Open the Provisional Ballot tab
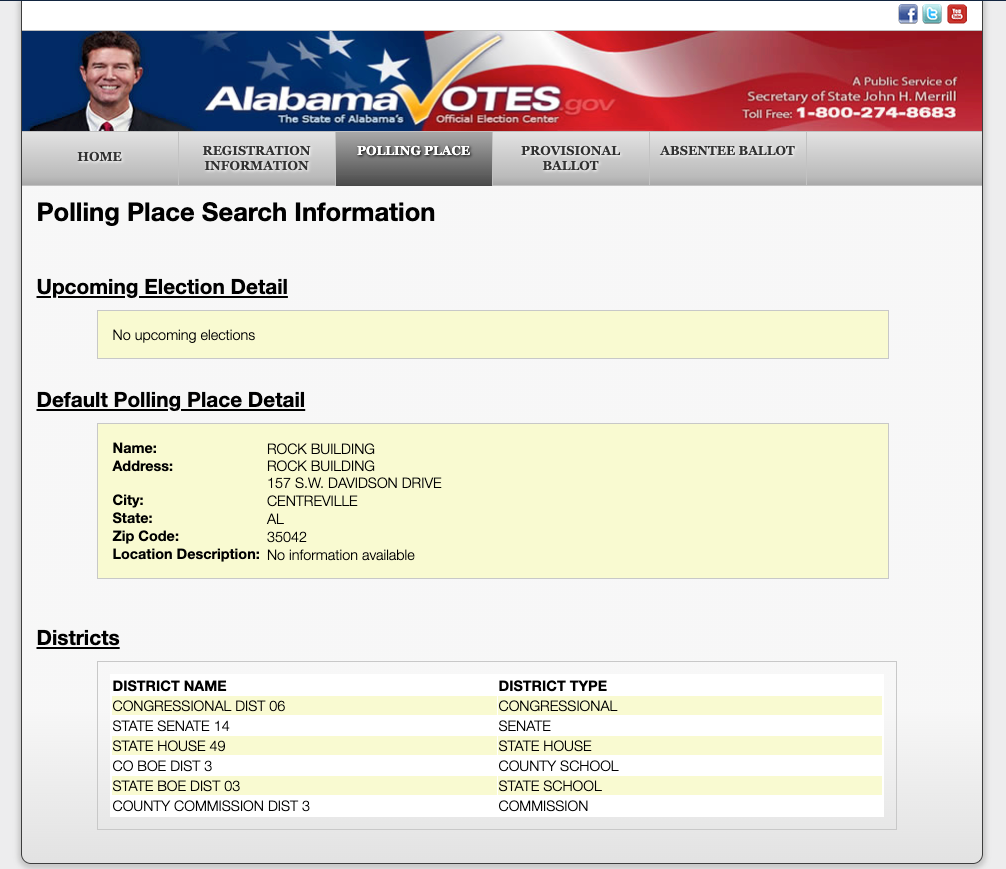 tap(570, 158)
